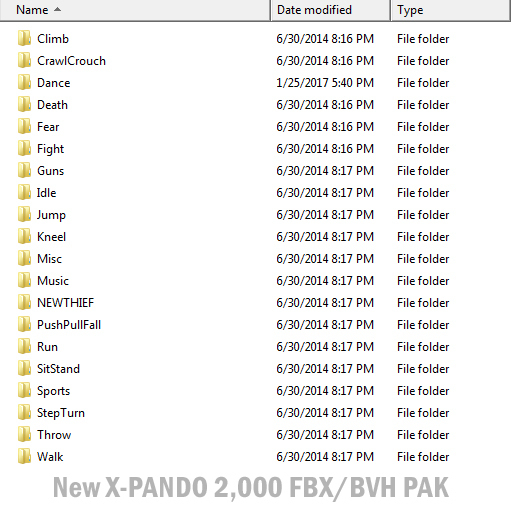Toggle the Name sort direction arrow
The image size is (511, 515).
[x=57, y=9]
